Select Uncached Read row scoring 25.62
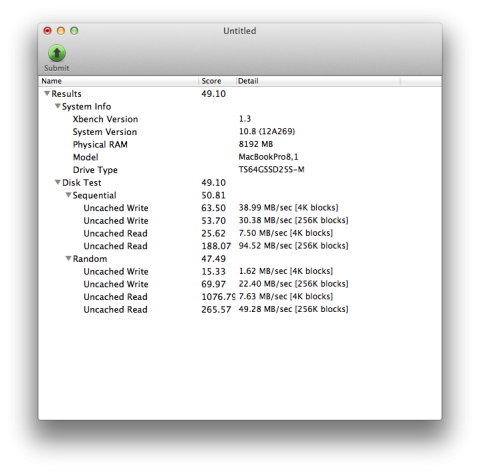The width and height of the screenshot is (480, 473). (x=240, y=233)
